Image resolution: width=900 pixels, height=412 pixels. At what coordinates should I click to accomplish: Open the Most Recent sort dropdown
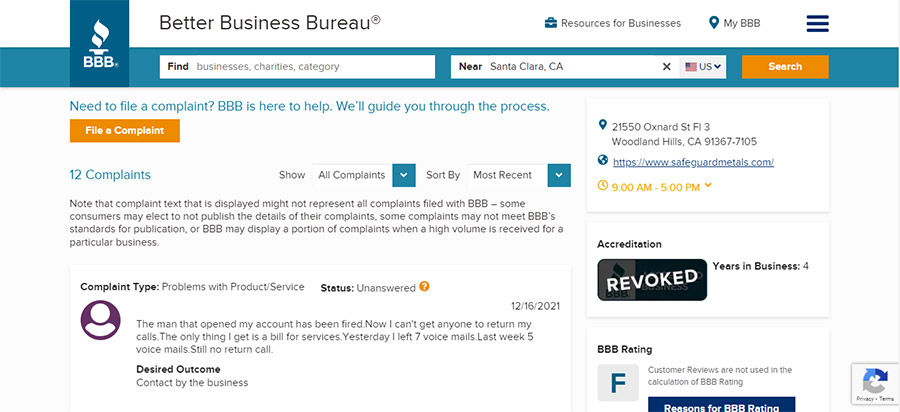pyautogui.click(x=519, y=175)
